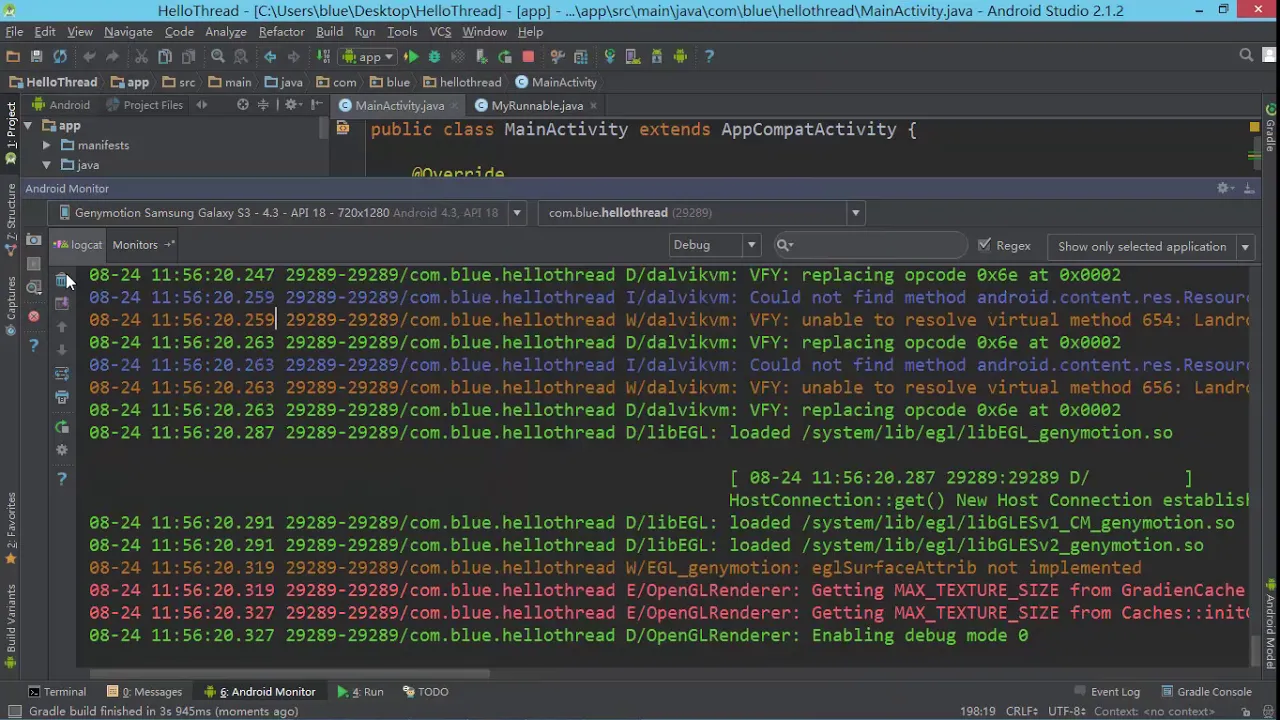
Task: Click the Find magnifier icon in the toolbar
Action: tap(217, 57)
